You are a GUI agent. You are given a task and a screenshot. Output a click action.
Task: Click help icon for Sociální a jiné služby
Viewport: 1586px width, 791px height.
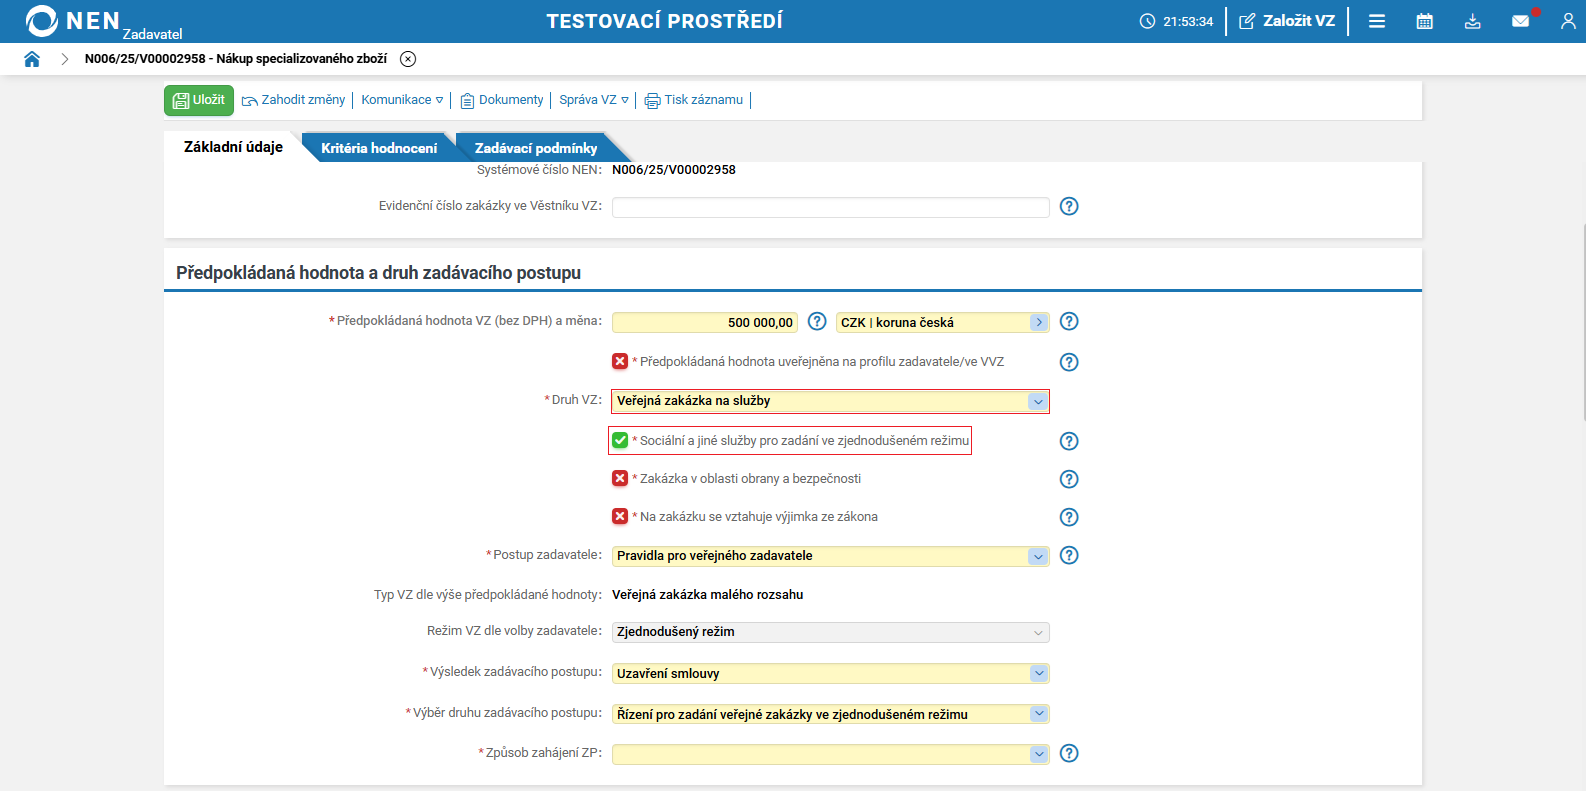[x=1069, y=441]
